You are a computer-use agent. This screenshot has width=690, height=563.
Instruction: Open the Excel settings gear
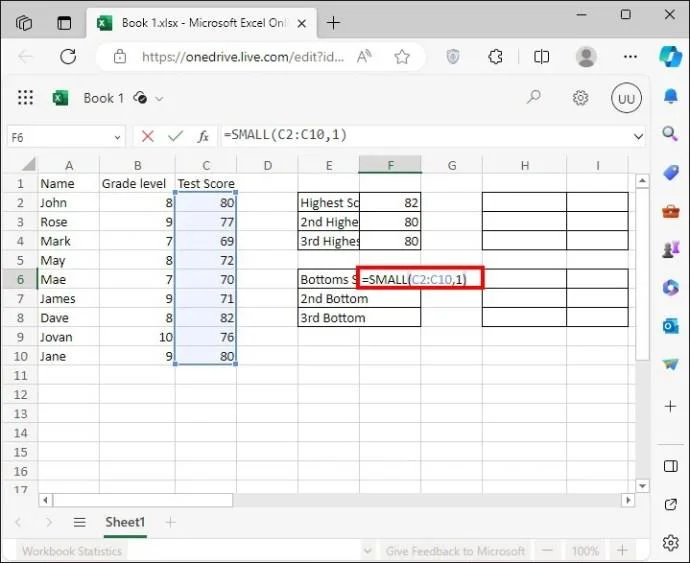coord(580,98)
